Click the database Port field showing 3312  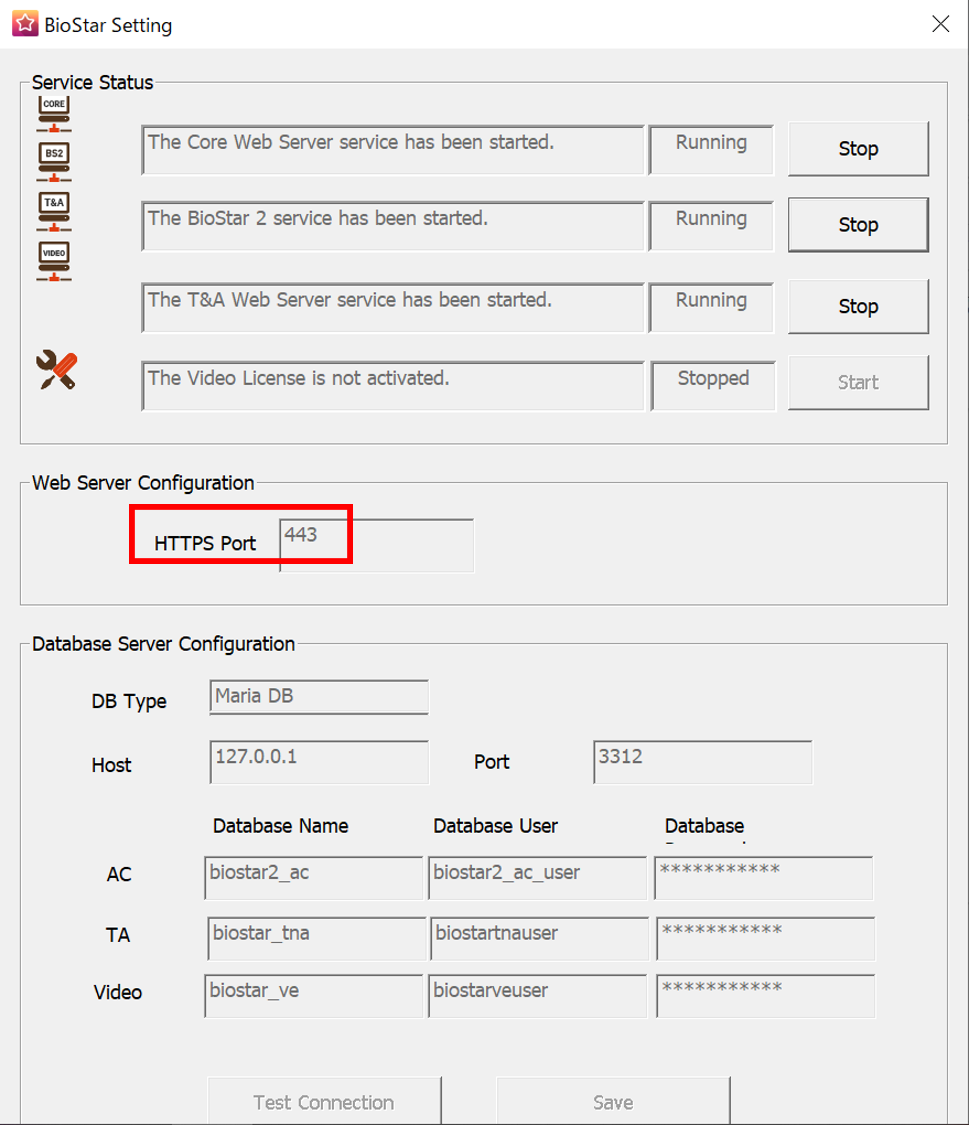[702, 762]
